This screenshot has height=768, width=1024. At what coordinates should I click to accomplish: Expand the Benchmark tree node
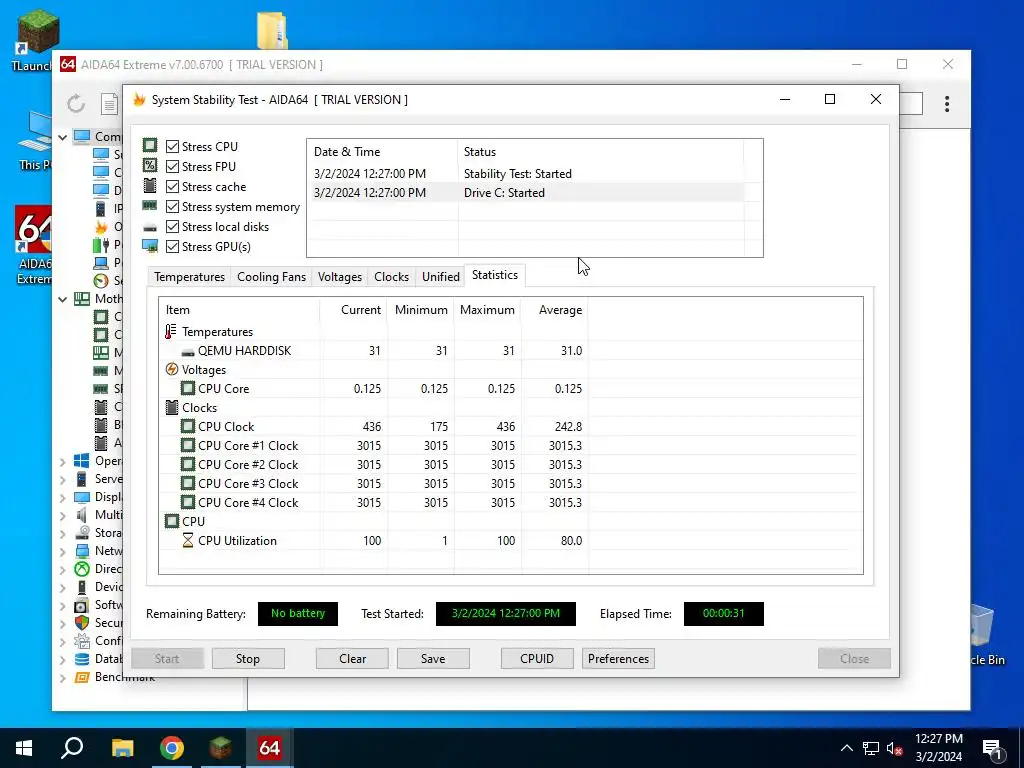point(63,678)
